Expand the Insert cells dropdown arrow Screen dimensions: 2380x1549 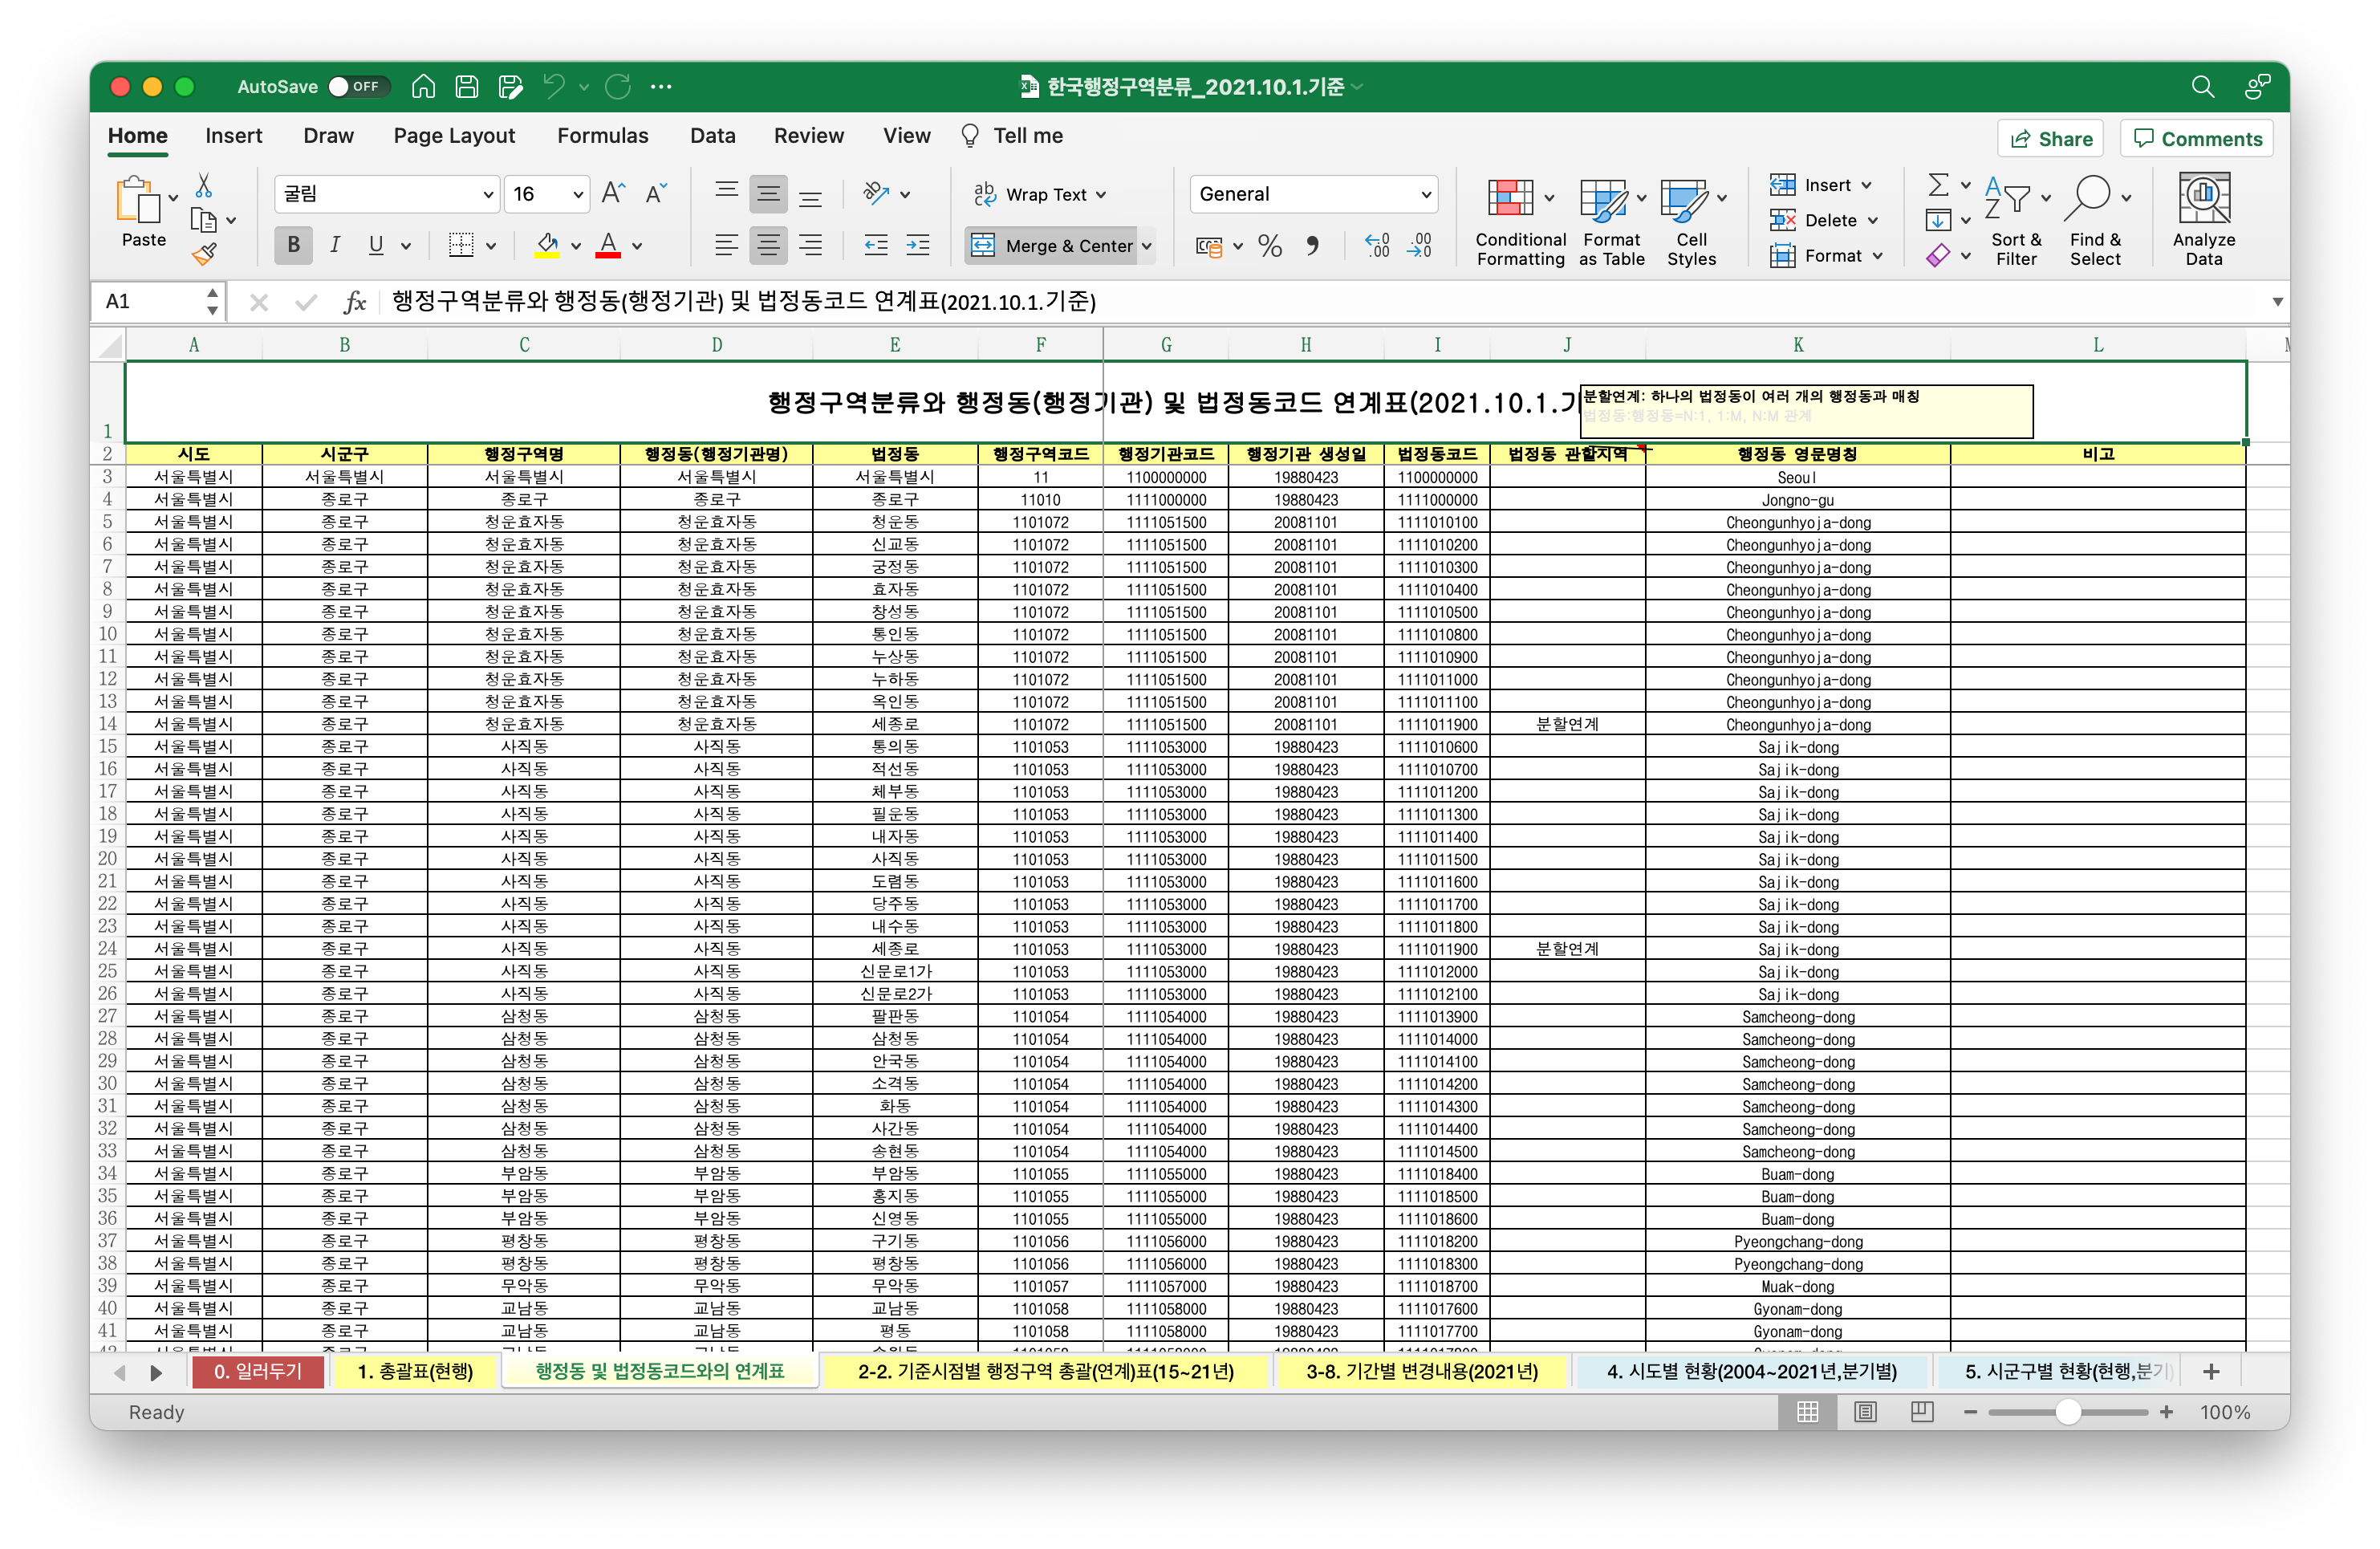1866,185
